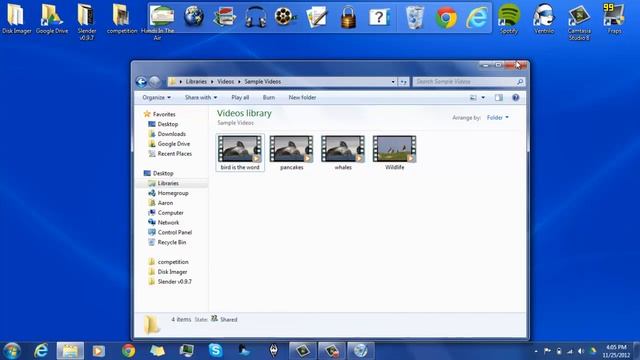Open Slender v0.9.7 in the sidebar

(x=170, y=282)
